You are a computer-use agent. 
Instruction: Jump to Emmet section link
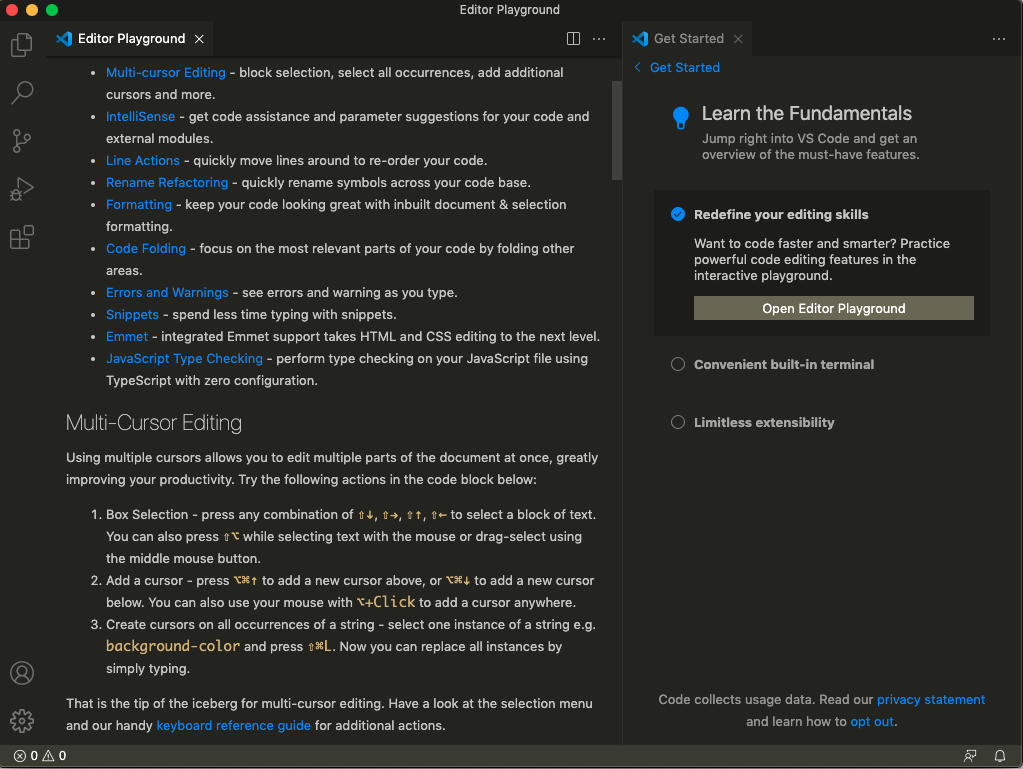pyautogui.click(x=127, y=337)
